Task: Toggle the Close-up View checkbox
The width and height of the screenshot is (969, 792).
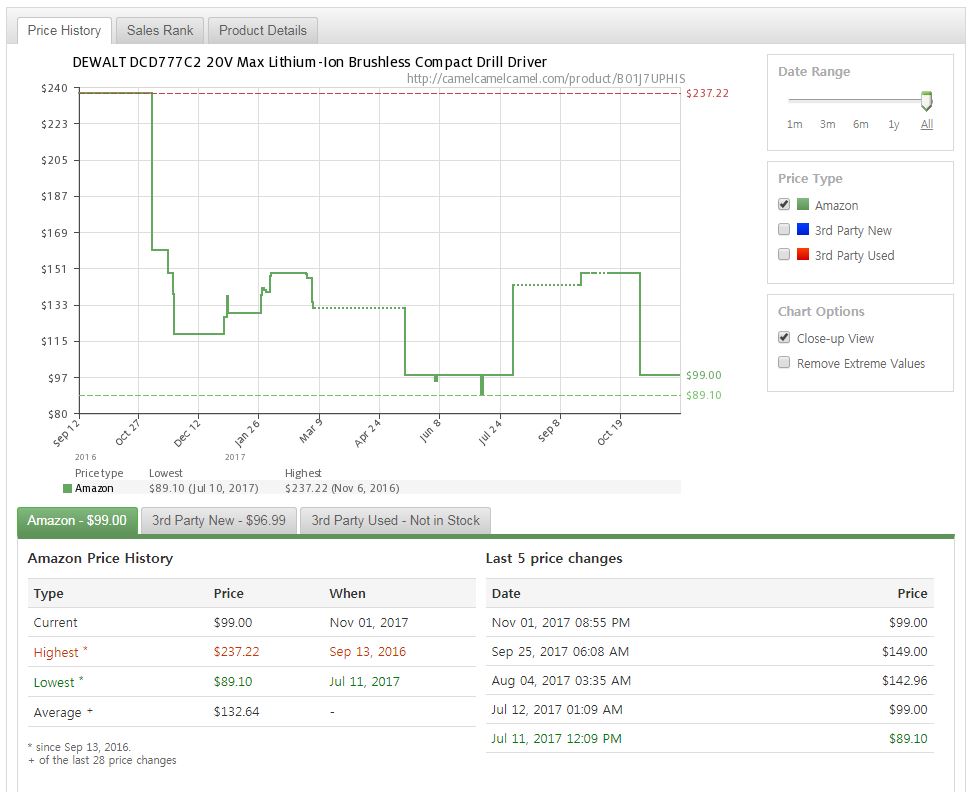Action: click(784, 338)
